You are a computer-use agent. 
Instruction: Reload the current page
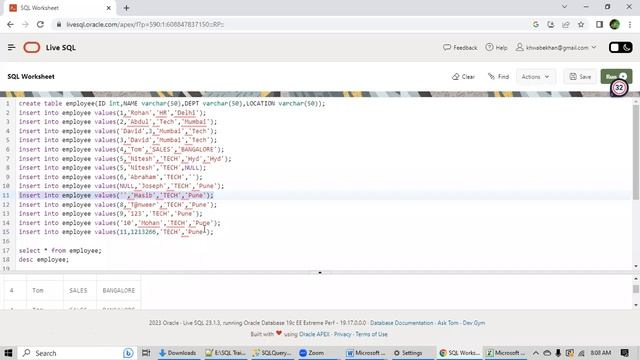40,24
